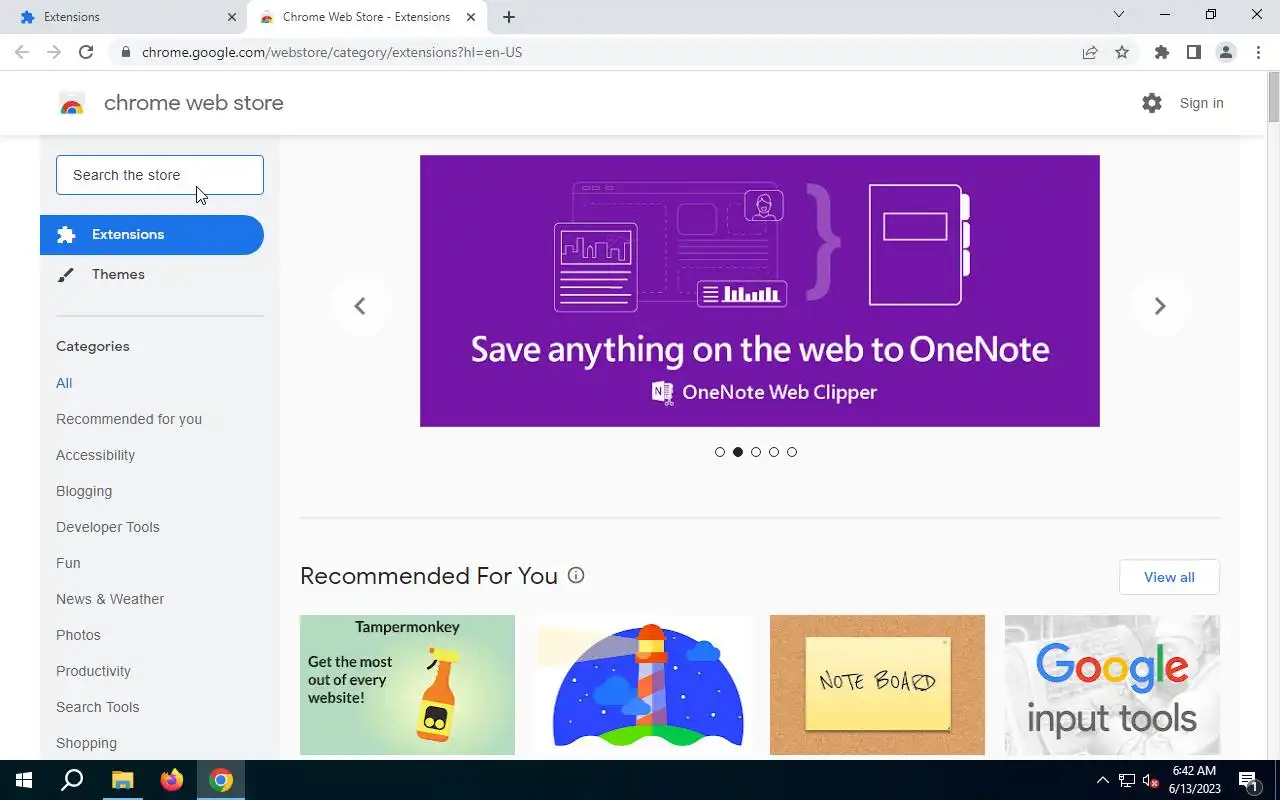Choose the Search Tools category
1280x800 pixels.
(98, 707)
